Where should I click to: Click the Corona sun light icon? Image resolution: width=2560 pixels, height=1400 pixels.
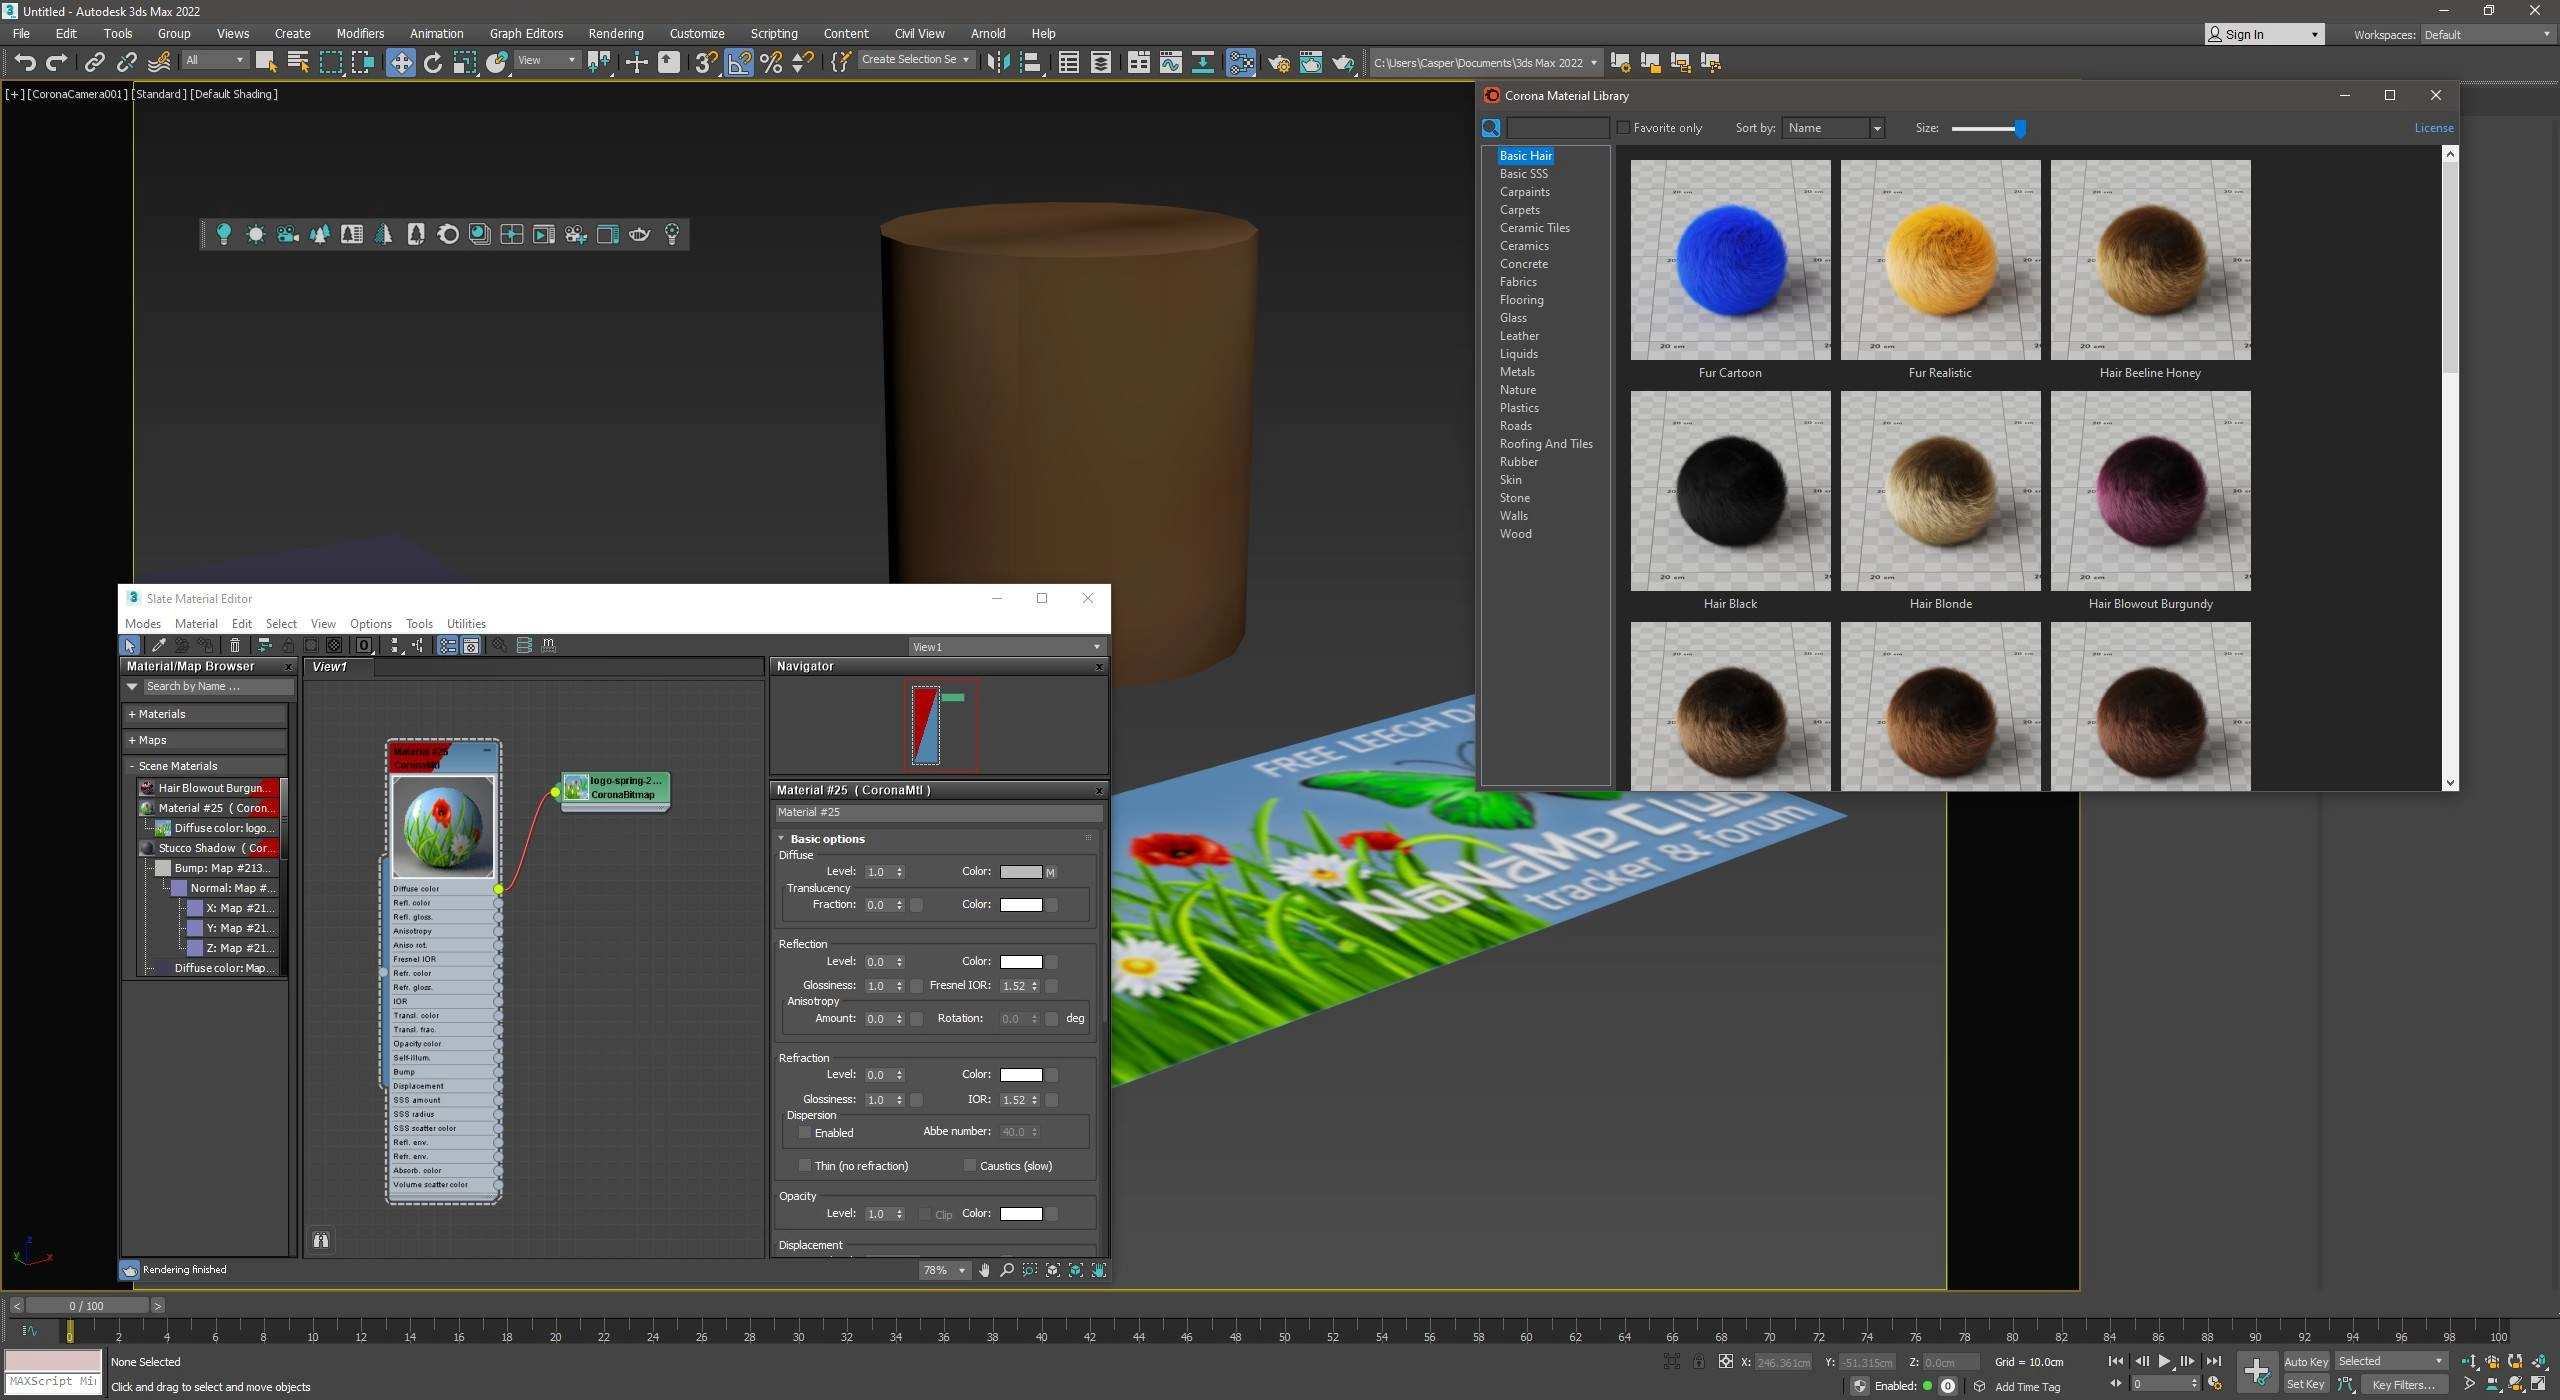(x=255, y=234)
